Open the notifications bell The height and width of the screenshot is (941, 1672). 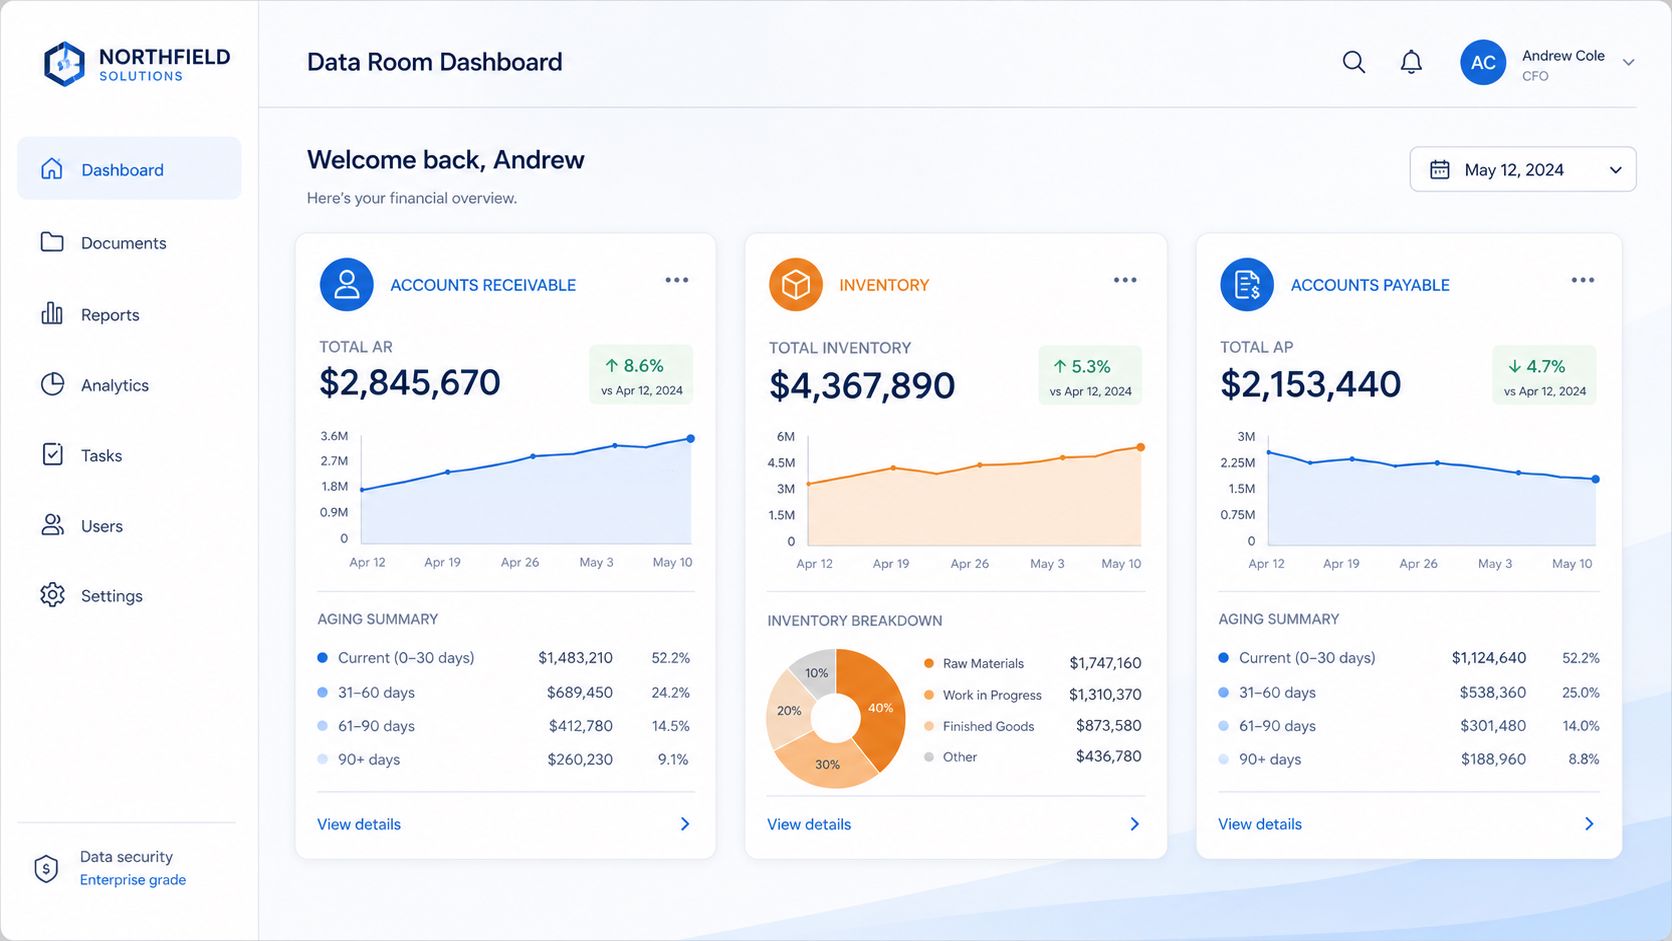pos(1411,62)
